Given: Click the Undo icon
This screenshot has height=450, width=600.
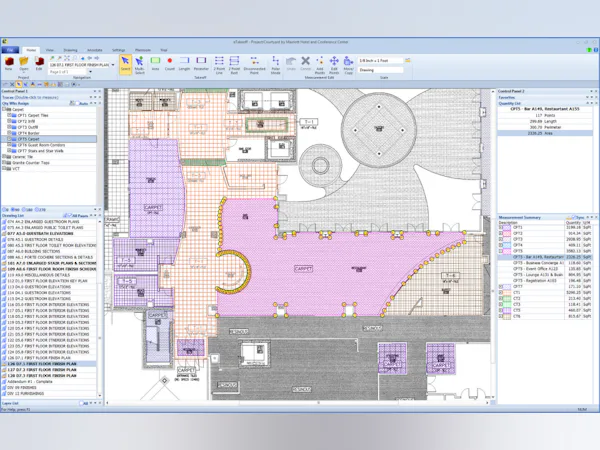Looking at the screenshot, I should pos(291,64).
